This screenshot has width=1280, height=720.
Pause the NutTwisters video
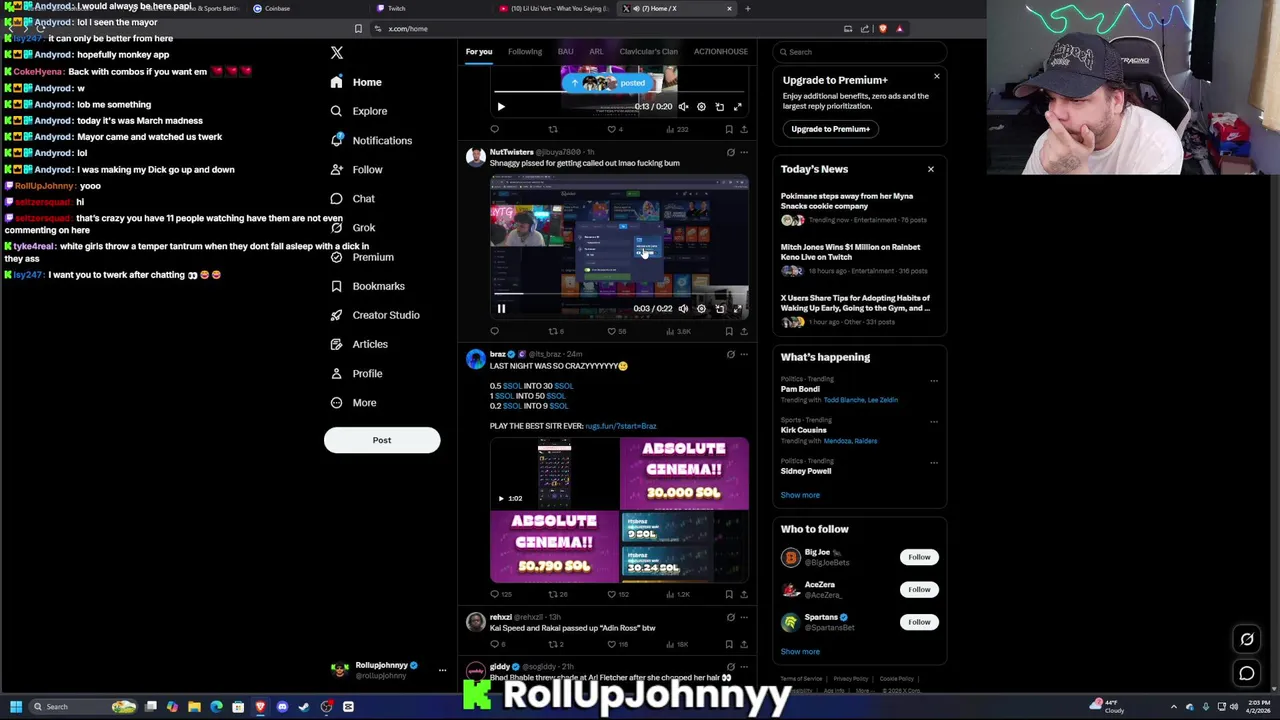[x=501, y=308]
